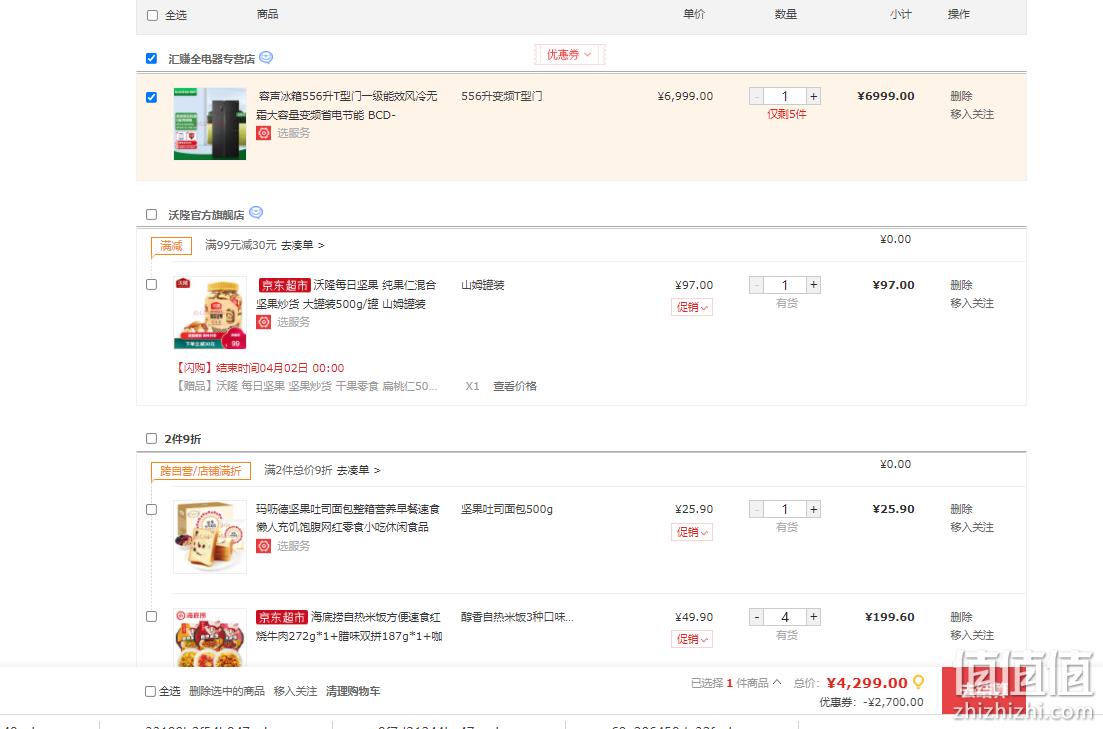1103x729 pixels.
Task: Move 玛呖德 toast bread to 移入关注
Action: [x=971, y=527]
